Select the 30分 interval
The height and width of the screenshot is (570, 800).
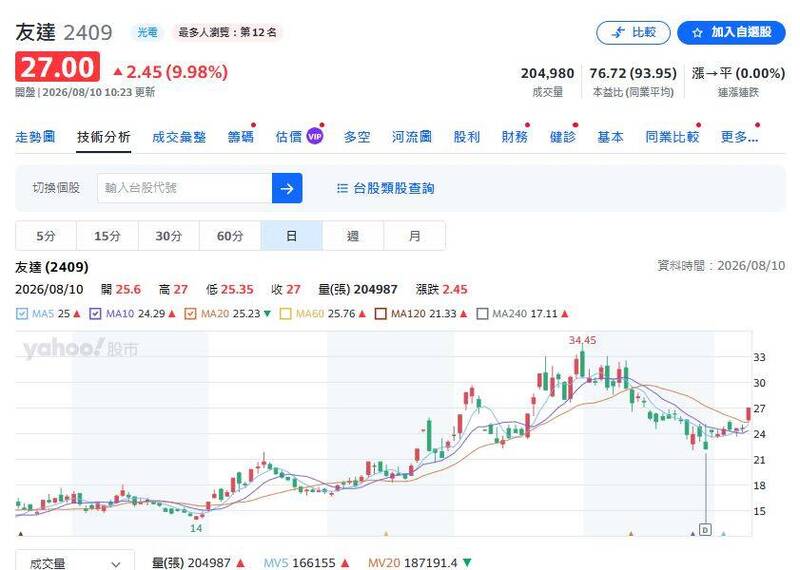point(169,236)
